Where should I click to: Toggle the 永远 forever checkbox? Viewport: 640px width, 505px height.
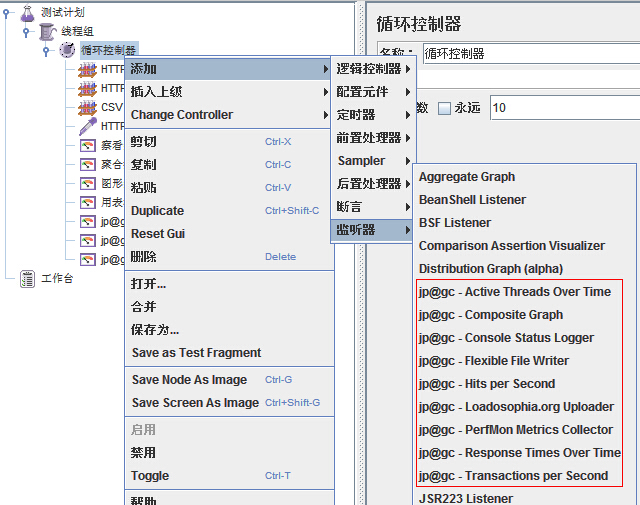[x=445, y=108]
